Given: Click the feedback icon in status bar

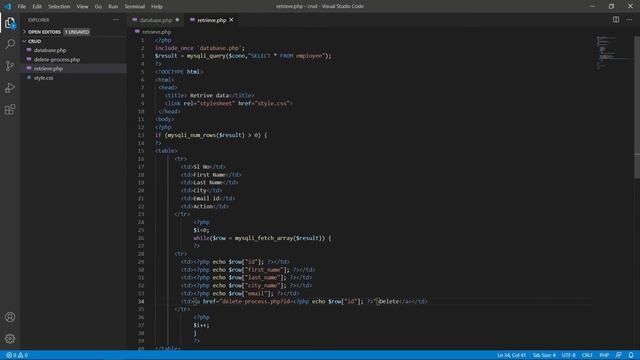Looking at the screenshot, I should [619, 355].
